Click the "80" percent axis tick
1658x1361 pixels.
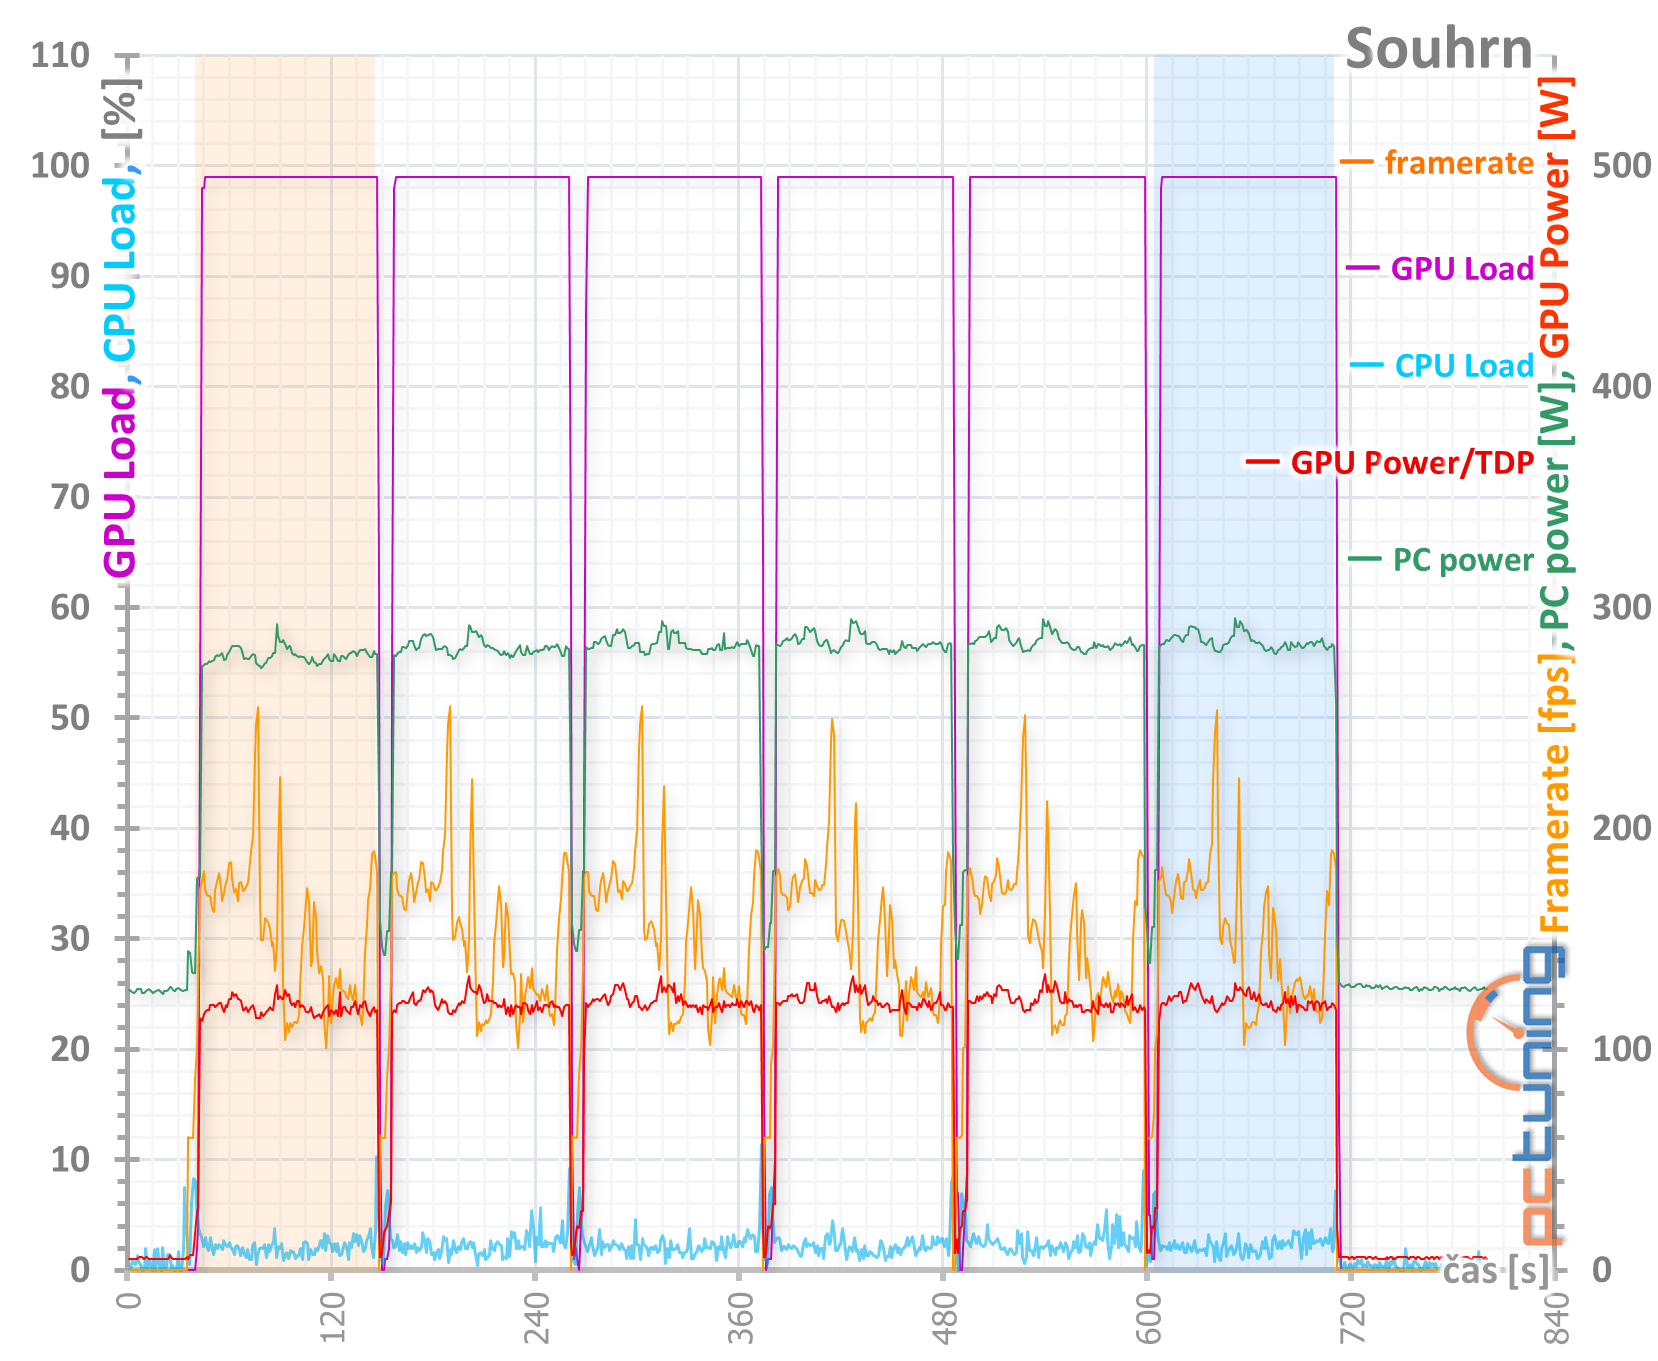pos(70,386)
